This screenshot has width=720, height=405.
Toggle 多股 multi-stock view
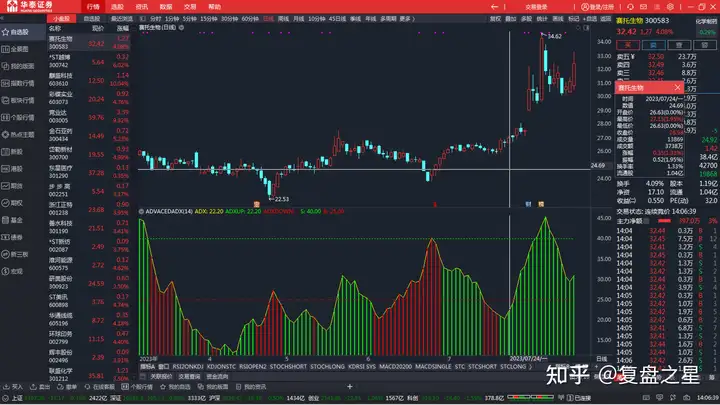pos(526,19)
